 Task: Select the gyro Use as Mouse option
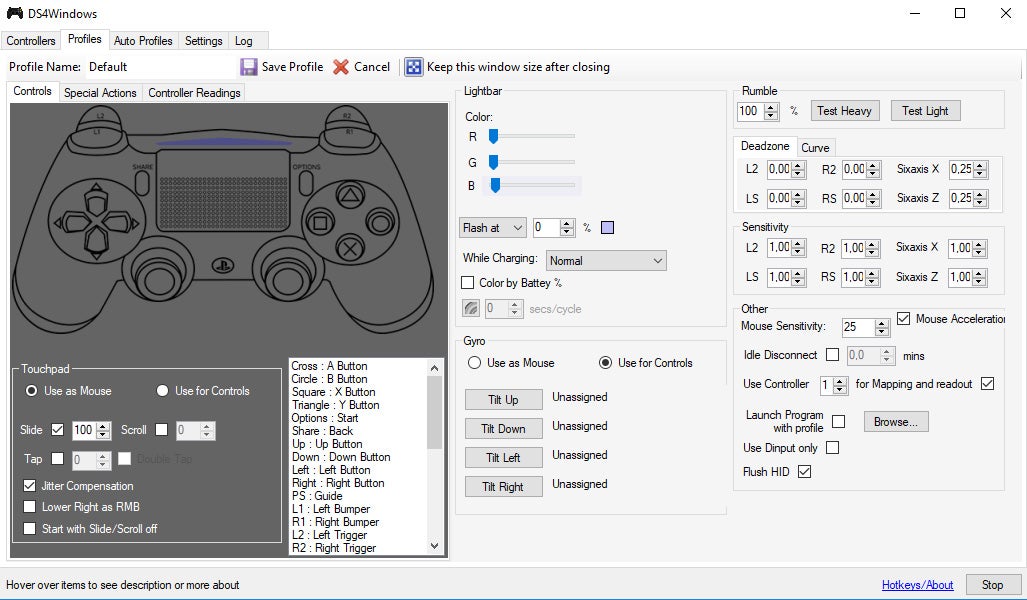(x=473, y=363)
